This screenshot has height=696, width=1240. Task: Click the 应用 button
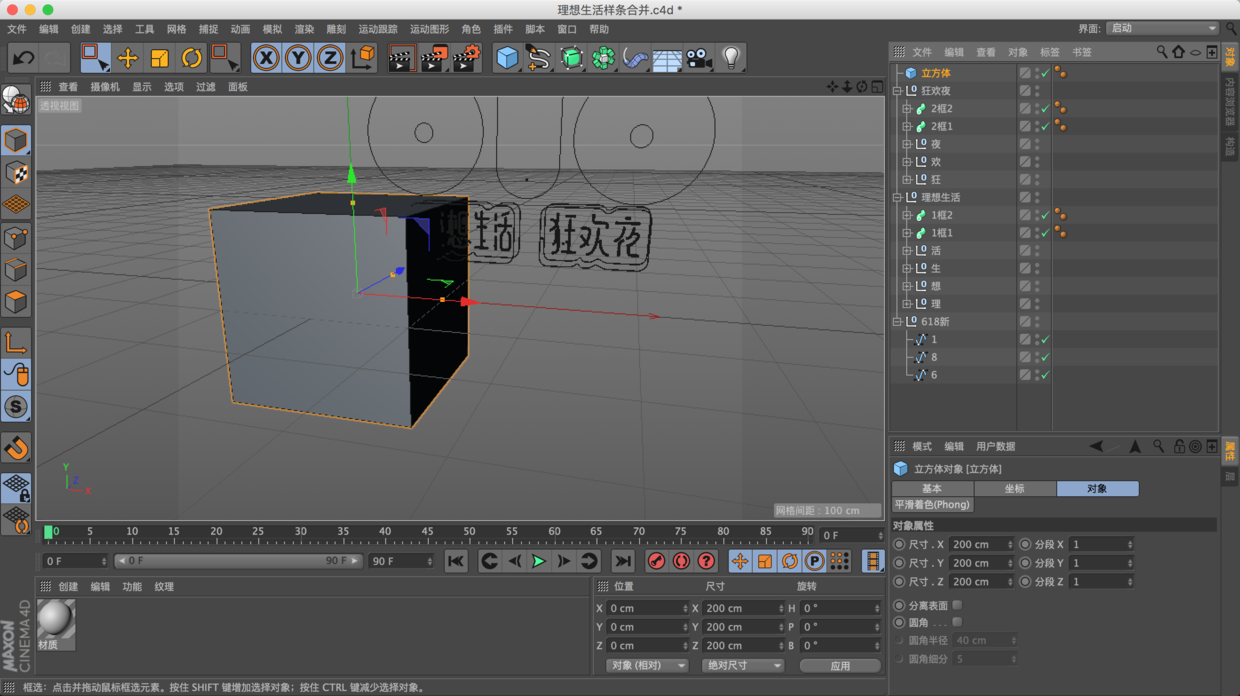(x=840, y=664)
